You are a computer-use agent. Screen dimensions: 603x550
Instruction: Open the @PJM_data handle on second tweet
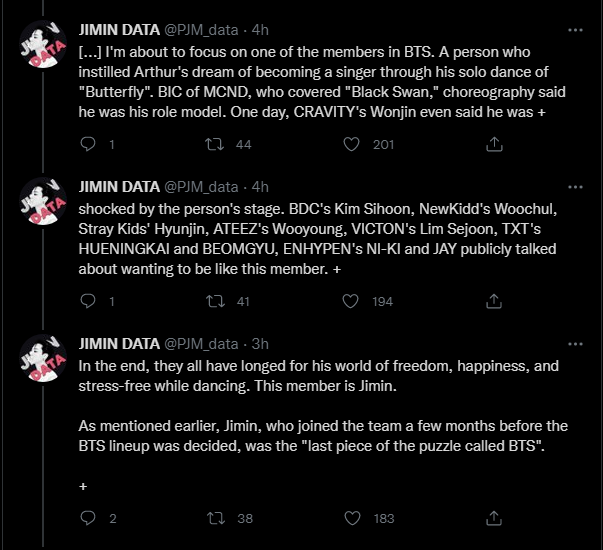tap(201, 187)
